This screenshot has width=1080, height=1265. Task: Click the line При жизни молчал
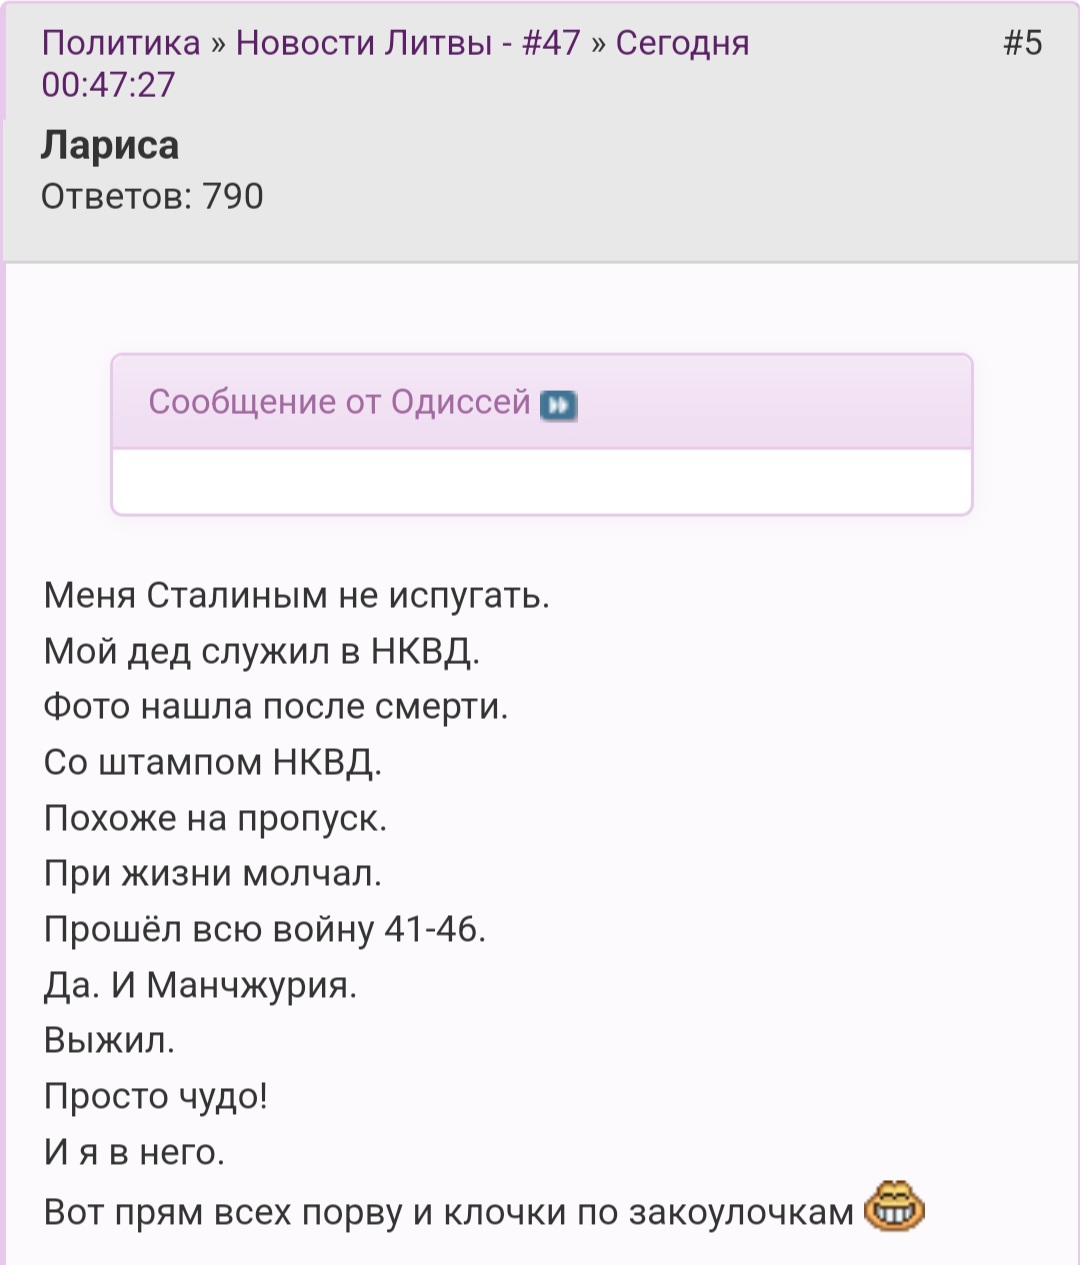213,874
